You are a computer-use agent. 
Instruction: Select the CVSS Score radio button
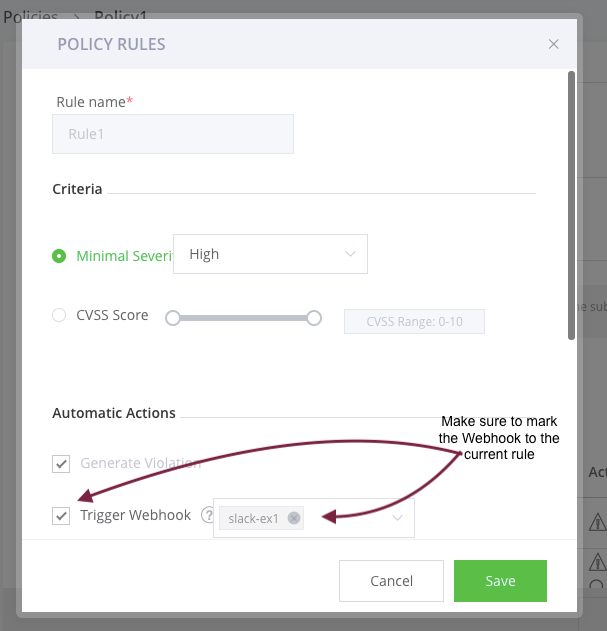pos(59,316)
